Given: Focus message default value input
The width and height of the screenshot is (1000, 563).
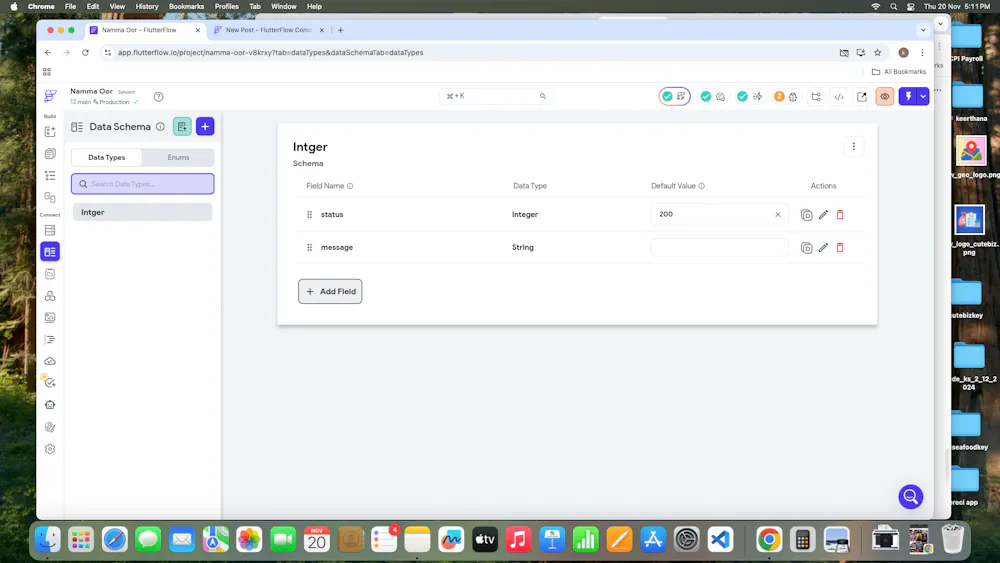Looking at the screenshot, I should tap(719, 247).
